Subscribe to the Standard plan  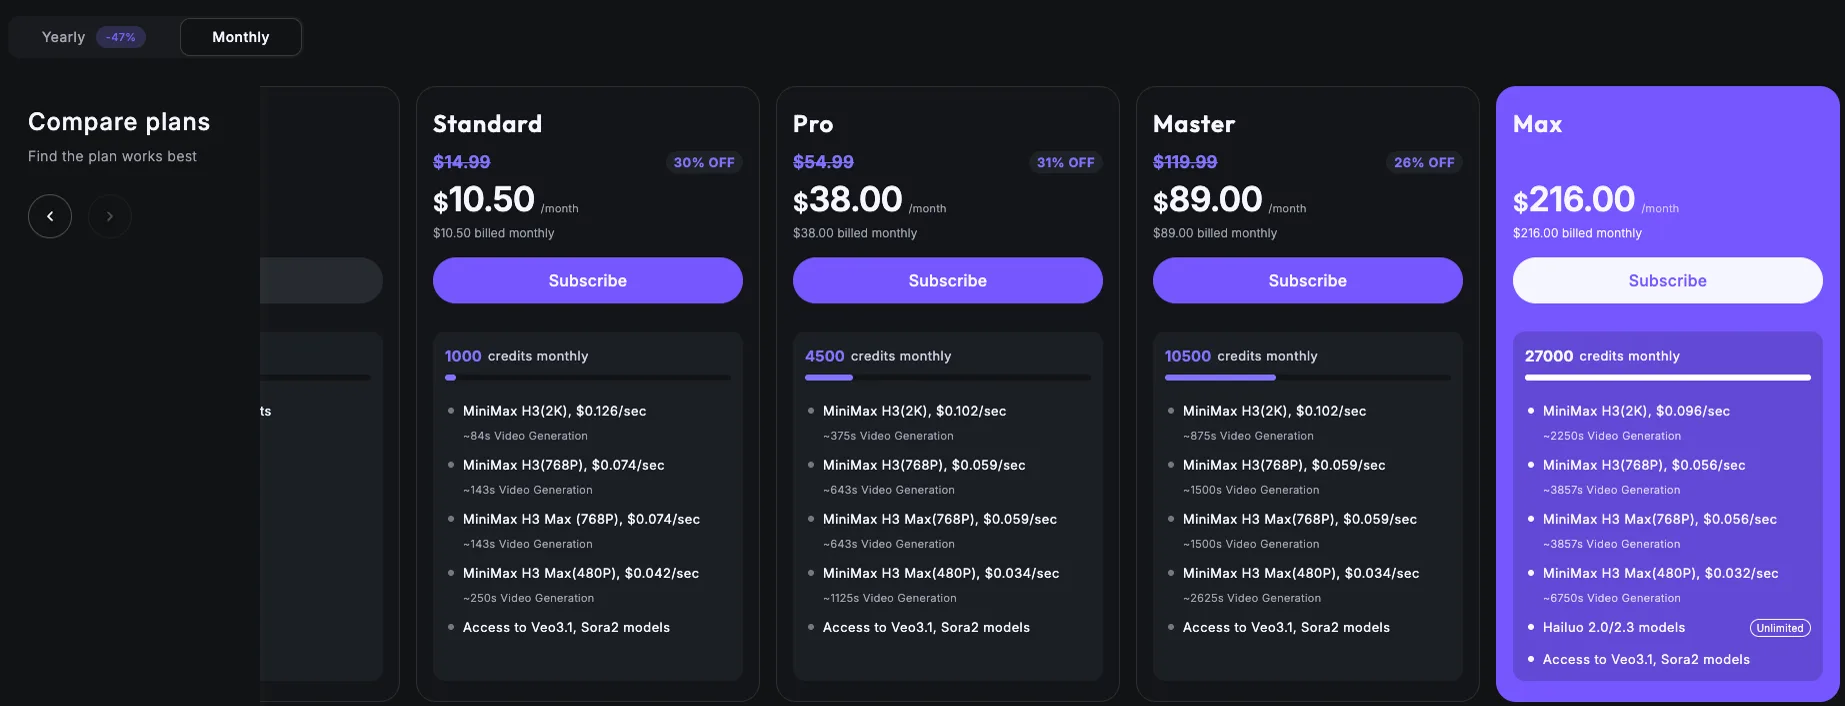coord(588,281)
